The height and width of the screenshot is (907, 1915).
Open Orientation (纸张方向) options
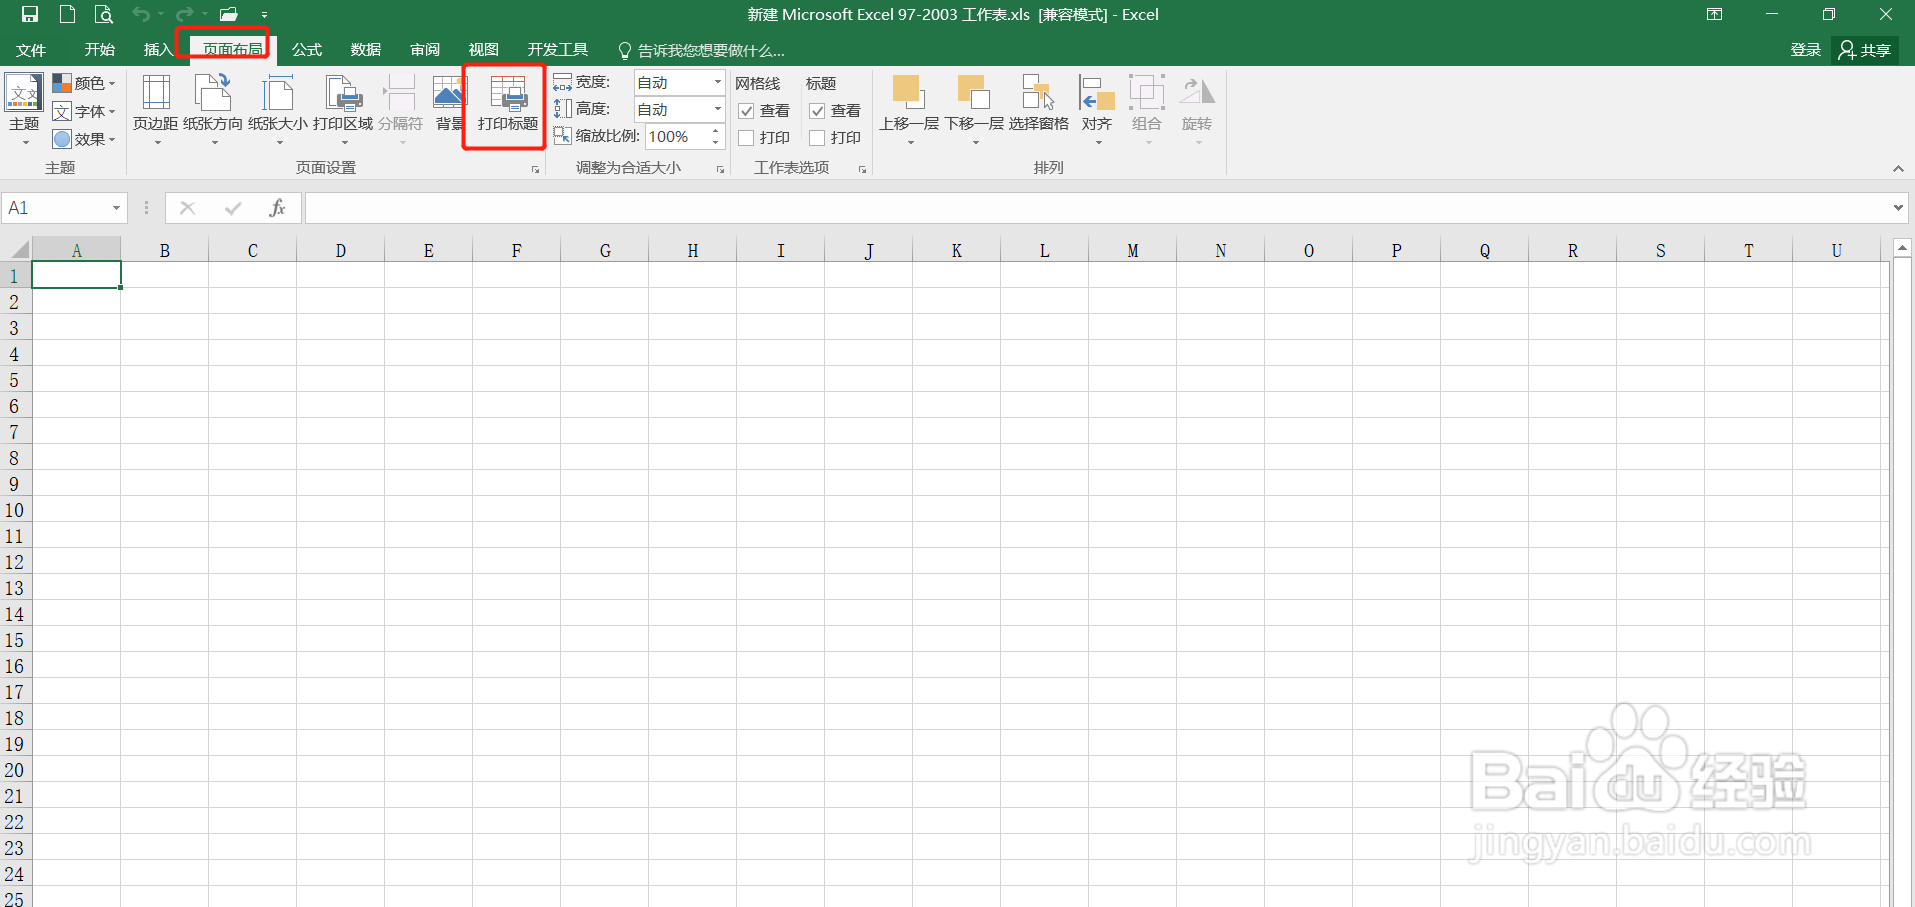(213, 110)
